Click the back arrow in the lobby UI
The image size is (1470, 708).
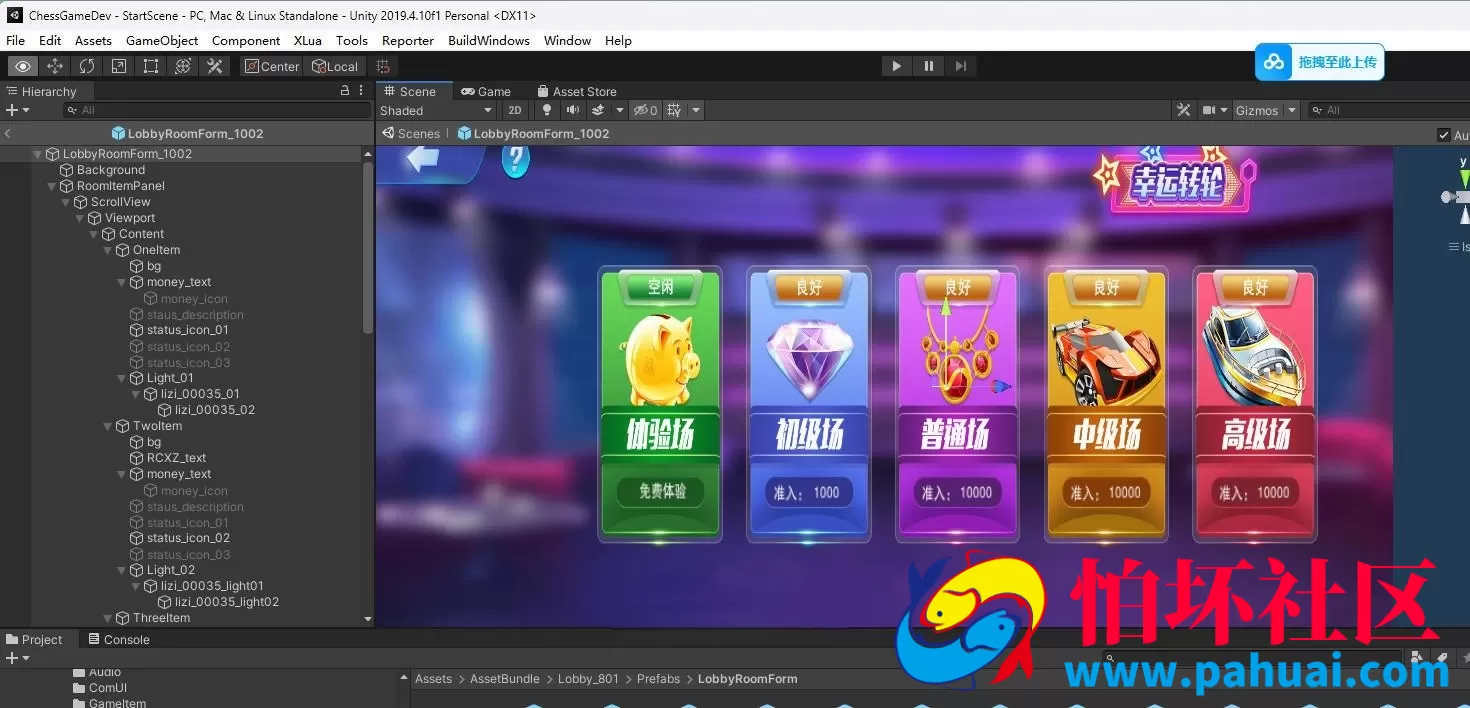pyautogui.click(x=424, y=159)
